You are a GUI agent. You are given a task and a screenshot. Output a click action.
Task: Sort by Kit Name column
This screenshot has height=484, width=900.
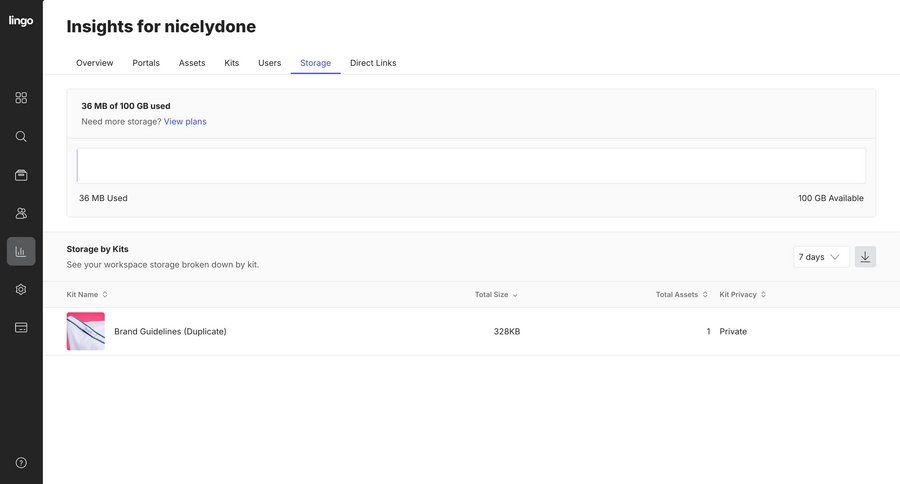(x=87, y=295)
